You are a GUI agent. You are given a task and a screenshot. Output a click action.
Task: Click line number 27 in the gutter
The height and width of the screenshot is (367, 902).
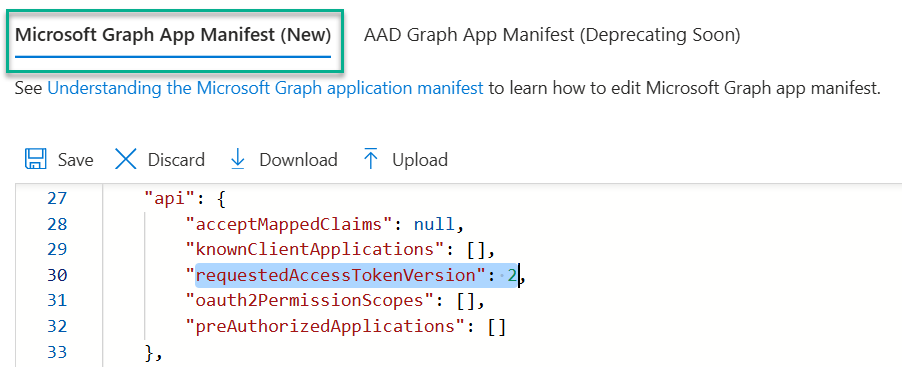tap(57, 198)
